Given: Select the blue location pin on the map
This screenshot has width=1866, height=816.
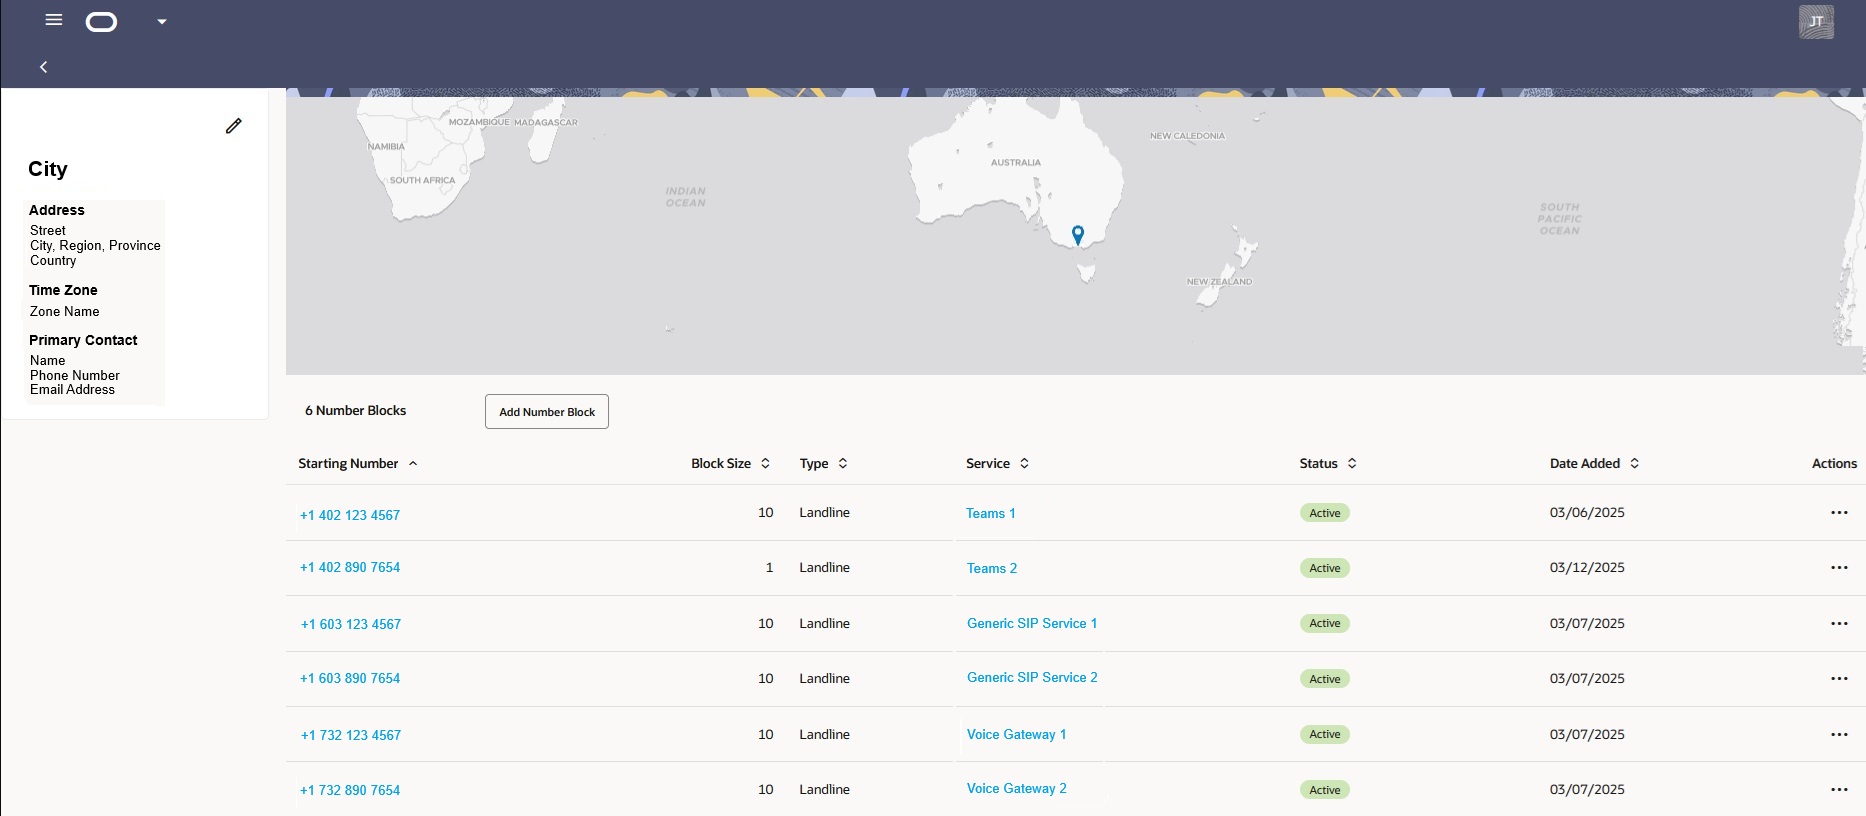Looking at the screenshot, I should click(1078, 235).
